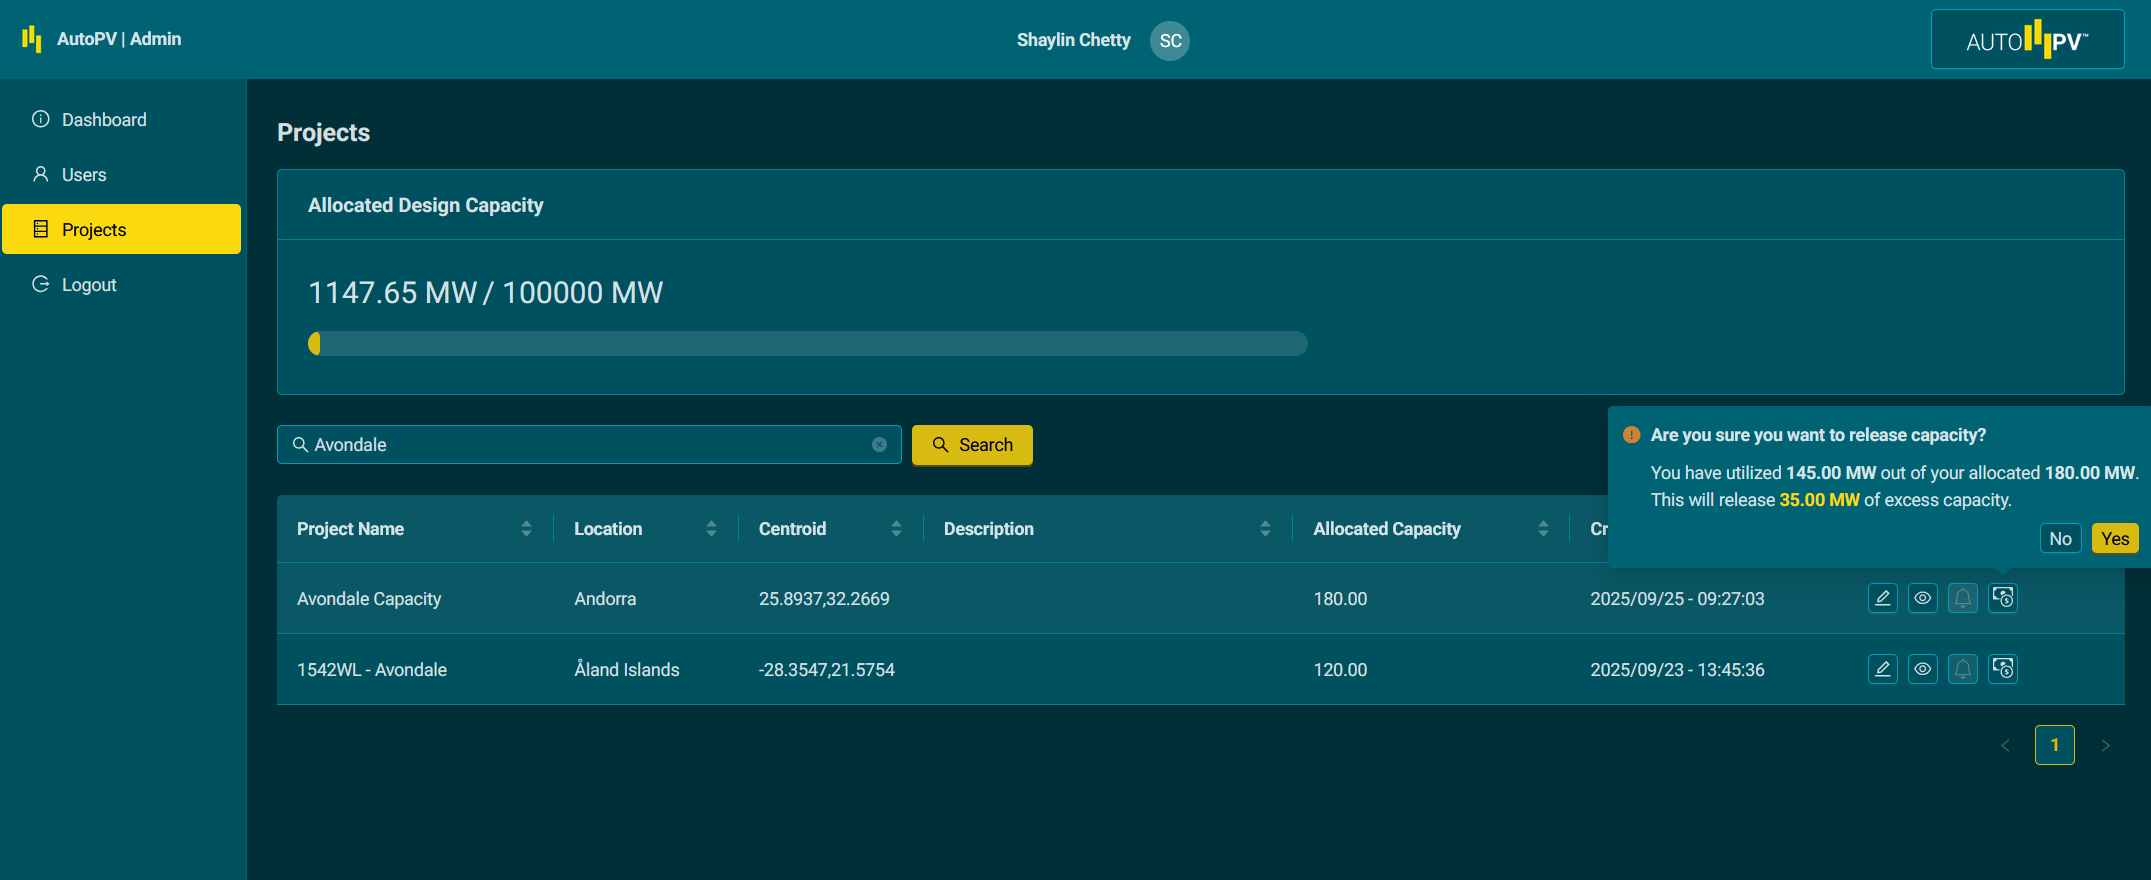Click the bell icon for Avondale Capacity

click(x=1962, y=598)
